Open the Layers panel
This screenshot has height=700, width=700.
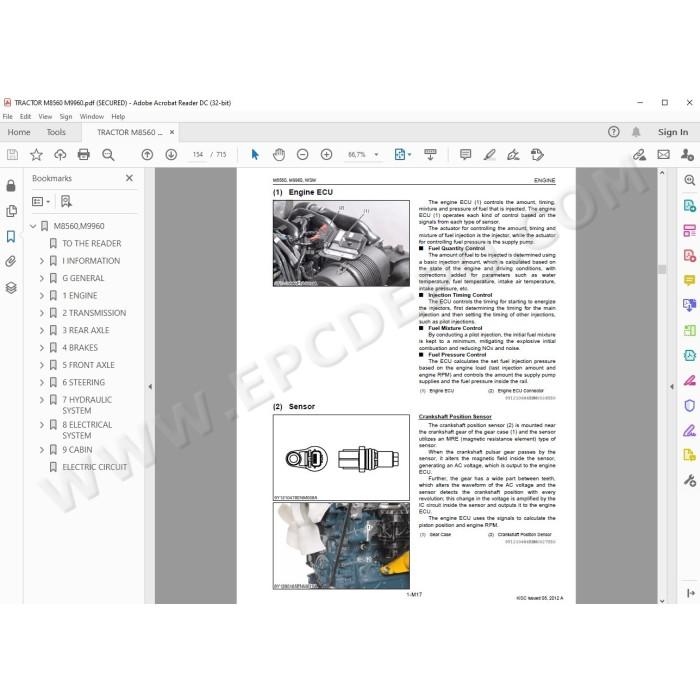[x=11, y=288]
